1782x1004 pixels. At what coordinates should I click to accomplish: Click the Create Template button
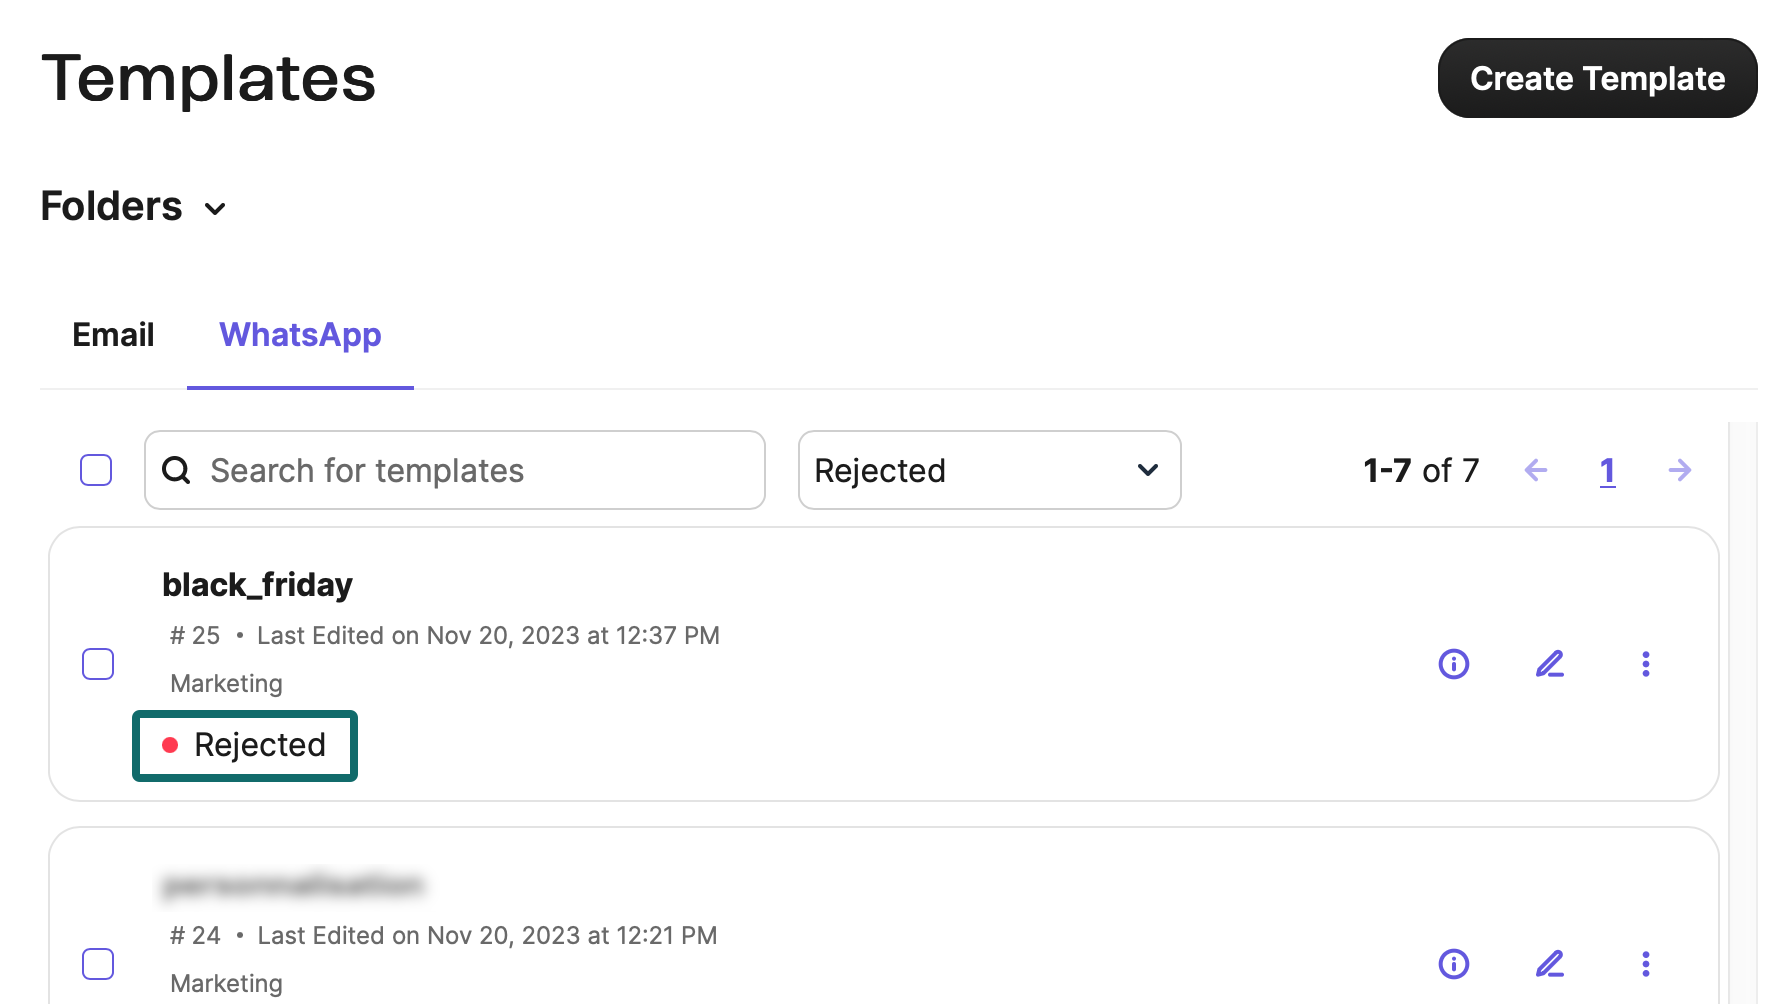click(1597, 78)
